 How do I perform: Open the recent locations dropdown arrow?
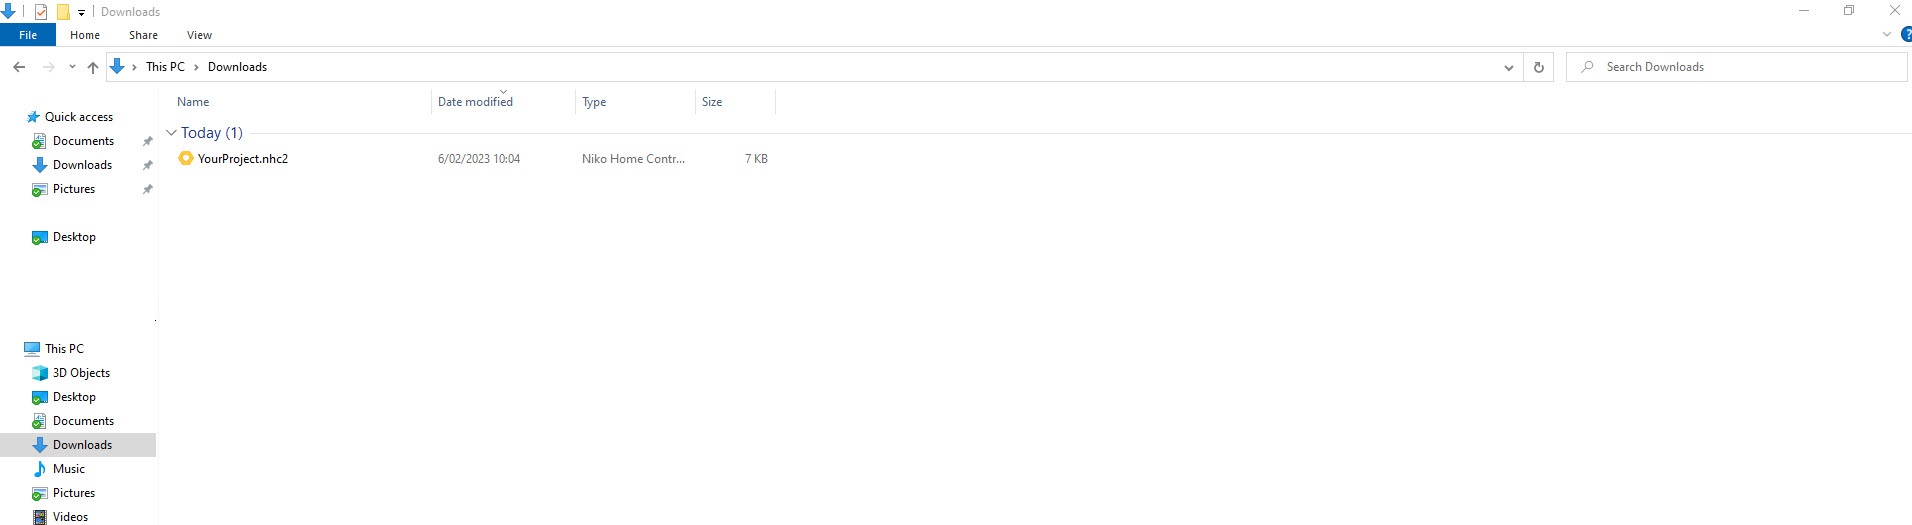coord(72,67)
